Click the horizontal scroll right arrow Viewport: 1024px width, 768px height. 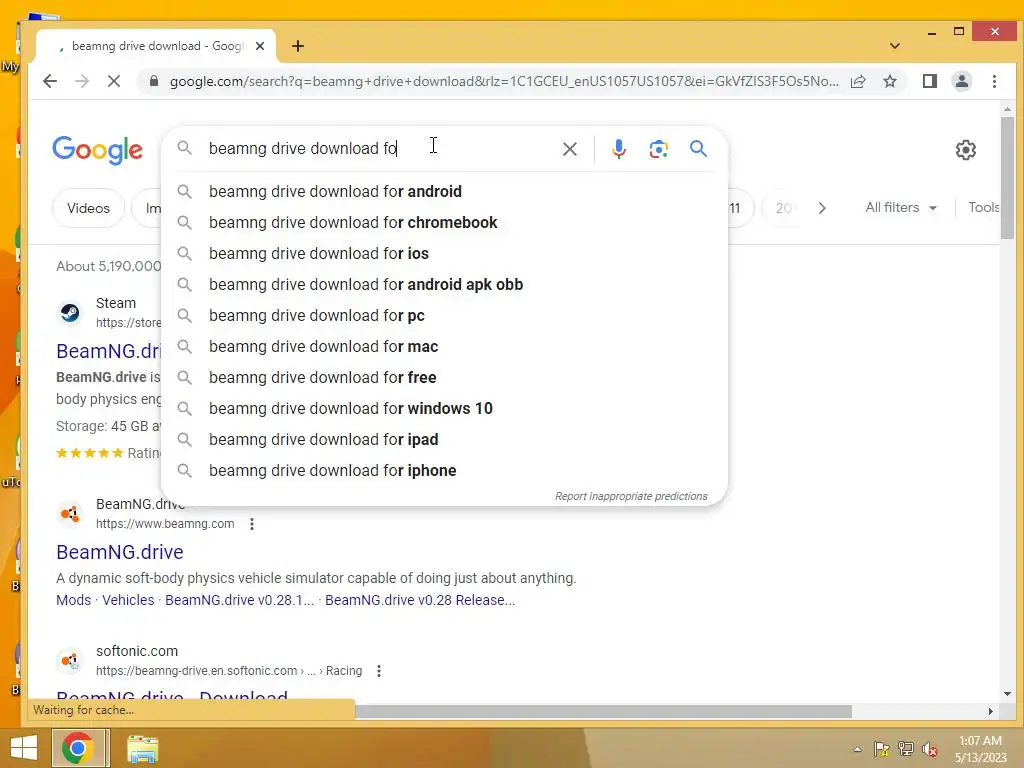pos(991,711)
